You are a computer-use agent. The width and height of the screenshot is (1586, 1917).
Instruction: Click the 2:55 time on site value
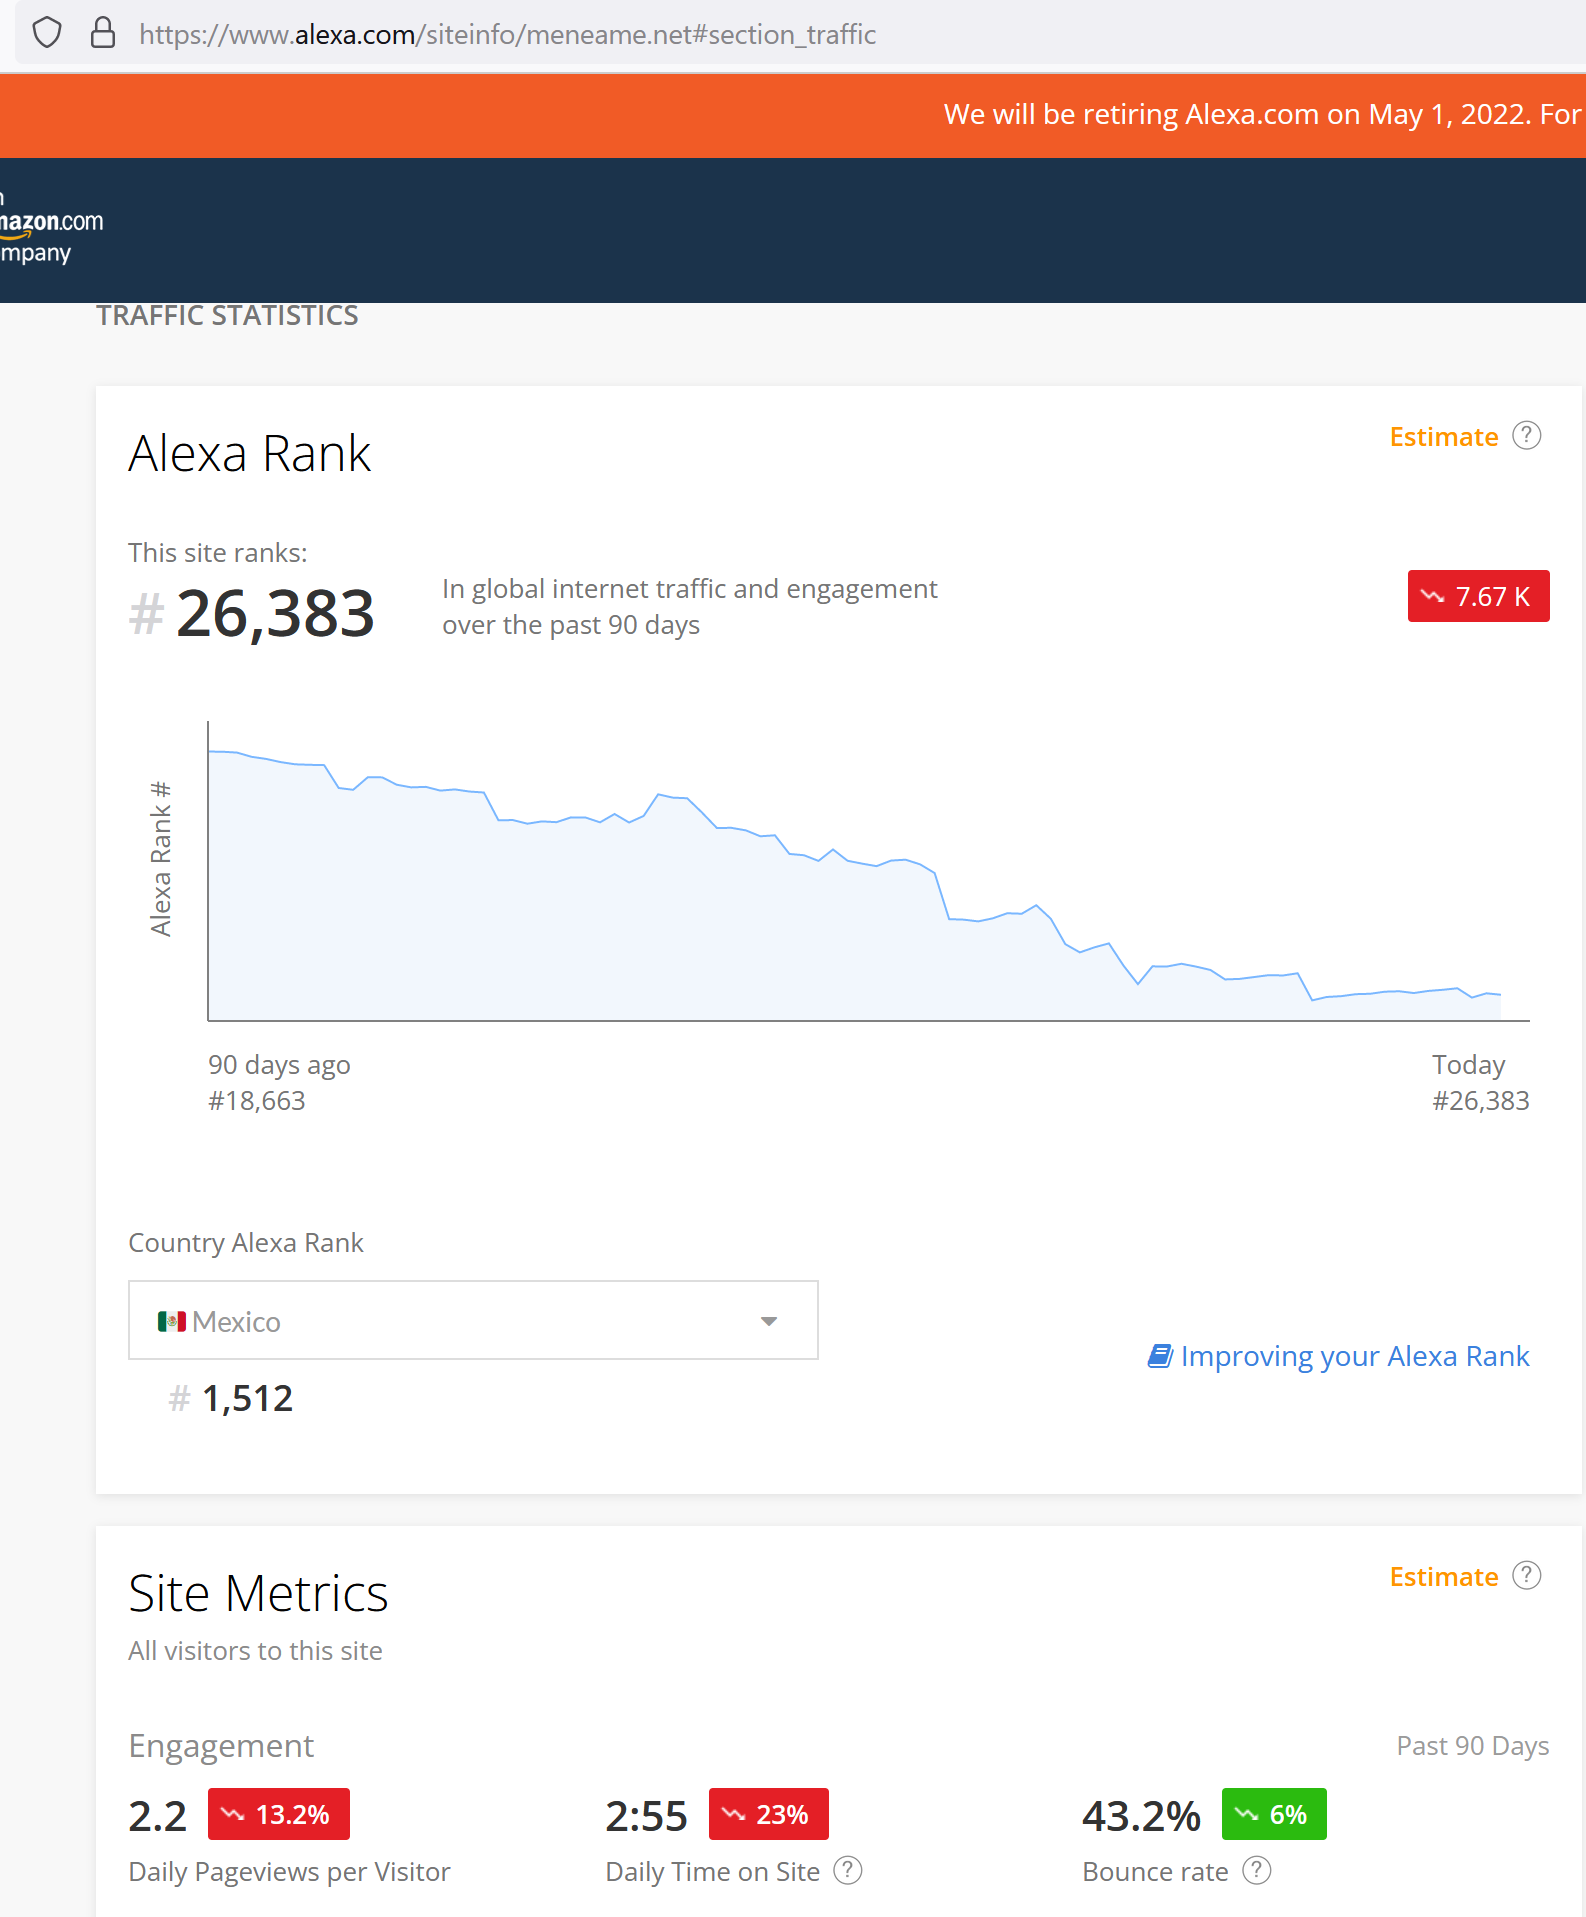click(646, 1816)
